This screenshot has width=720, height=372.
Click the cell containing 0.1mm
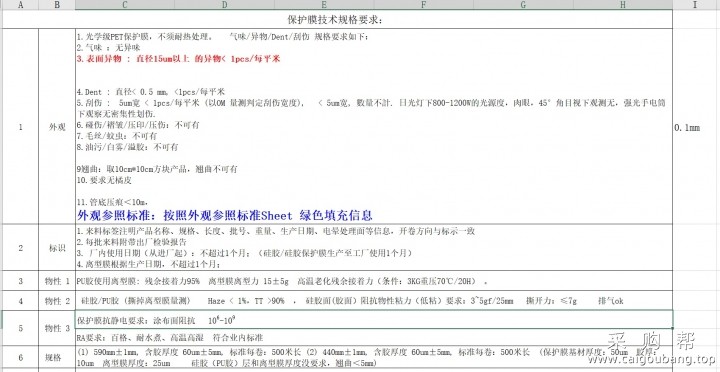(x=695, y=128)
